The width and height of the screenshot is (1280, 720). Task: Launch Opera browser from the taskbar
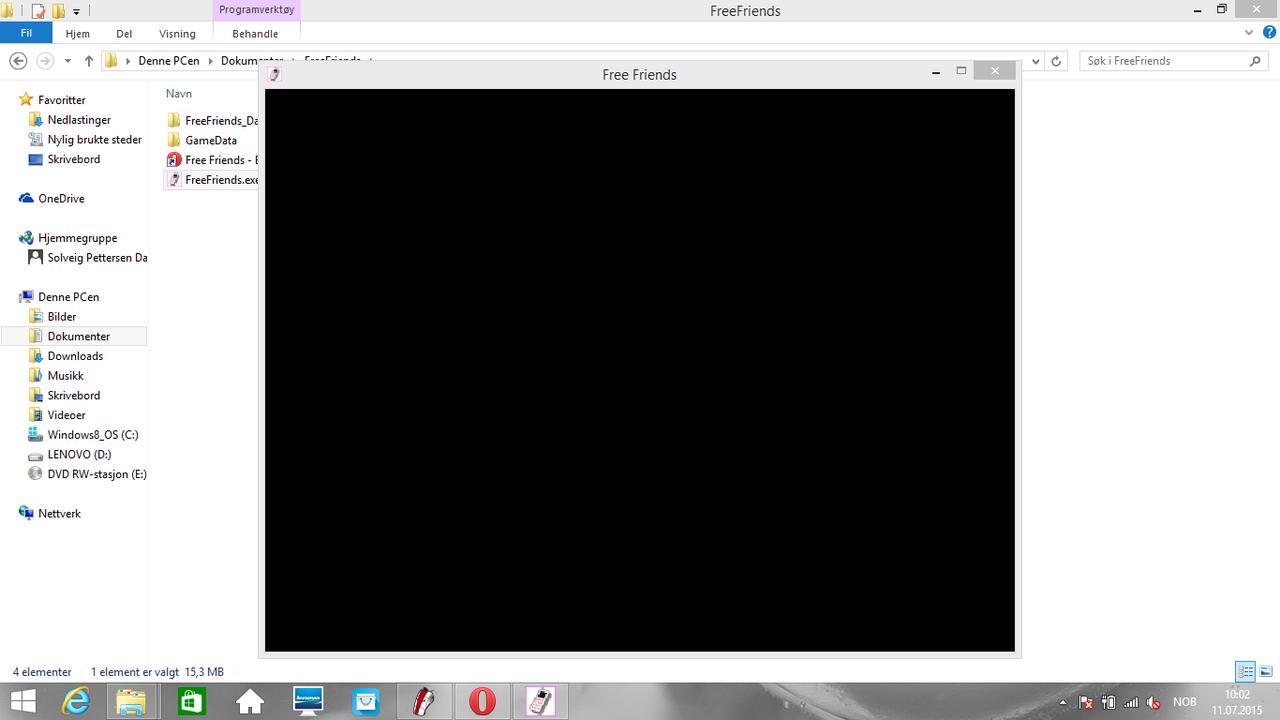coord(482,701)
